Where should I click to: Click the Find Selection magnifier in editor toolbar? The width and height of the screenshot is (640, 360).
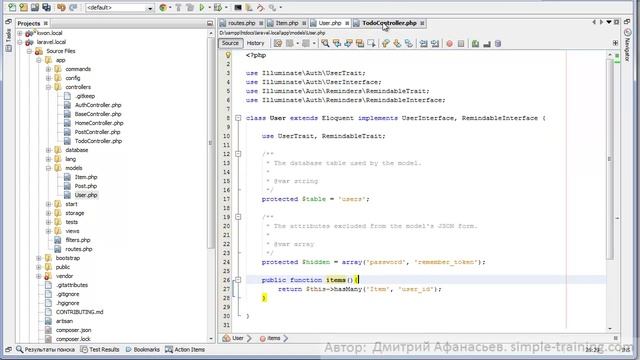(325, 43)
